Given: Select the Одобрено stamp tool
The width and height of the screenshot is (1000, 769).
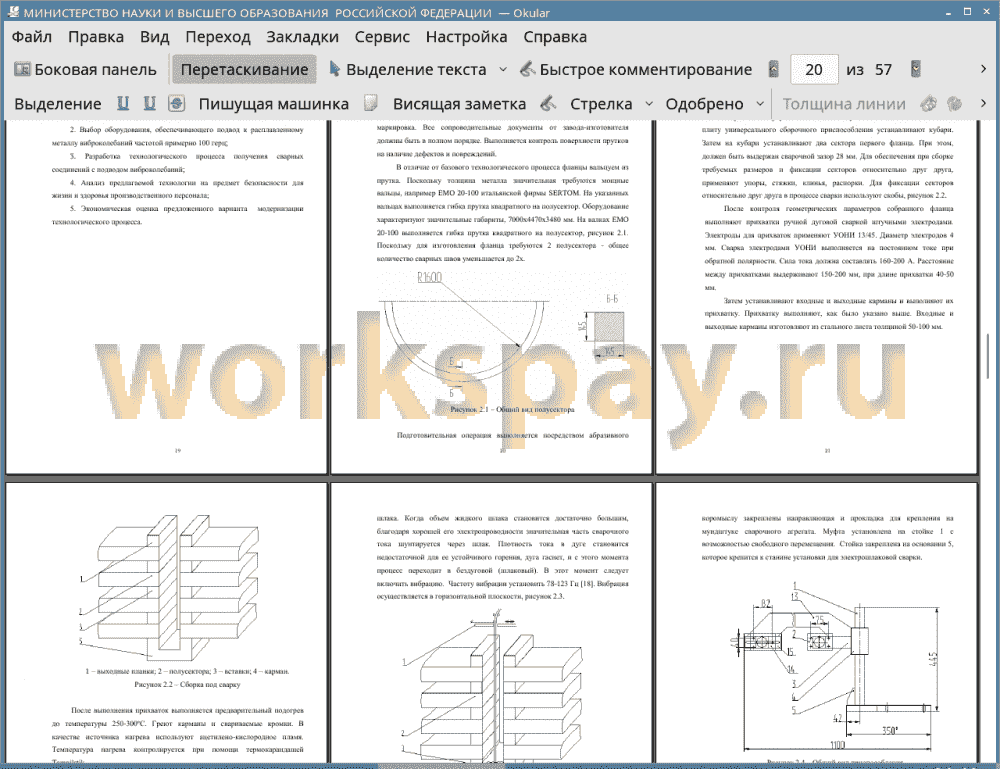Looking at the screenshot, I should (x=704, y=104).
